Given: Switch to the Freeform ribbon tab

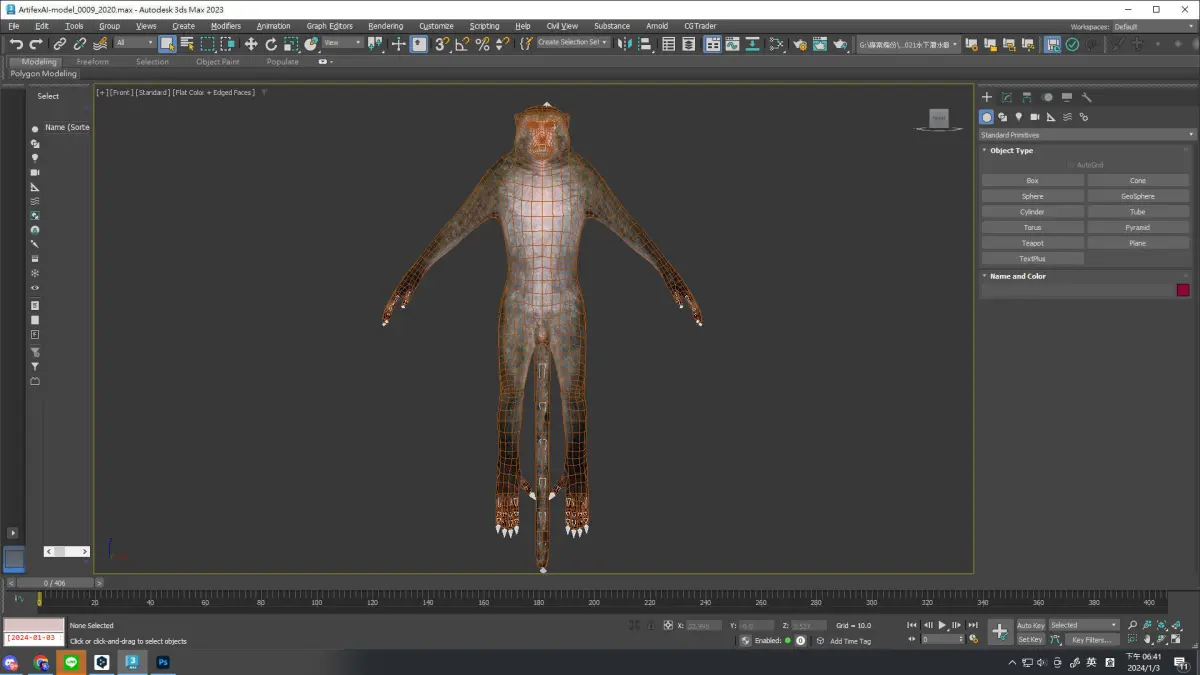Looking at the screenshot, I should pos(93,62).
